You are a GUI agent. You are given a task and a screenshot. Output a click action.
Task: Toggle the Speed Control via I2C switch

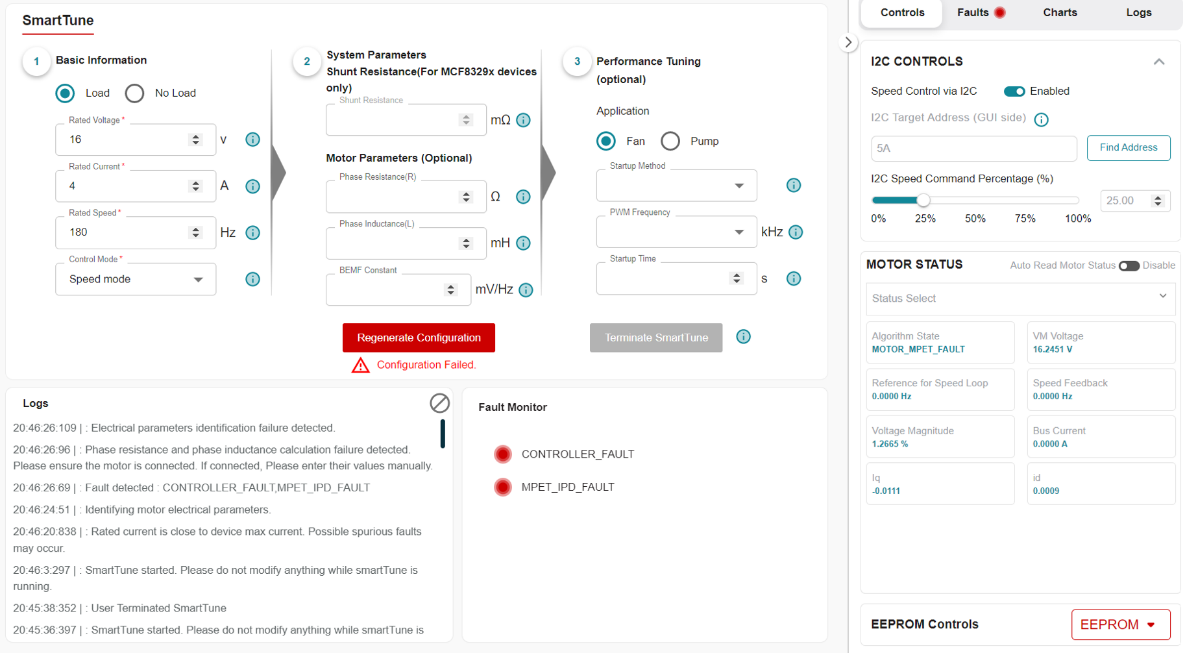[x=1014, y=91]
